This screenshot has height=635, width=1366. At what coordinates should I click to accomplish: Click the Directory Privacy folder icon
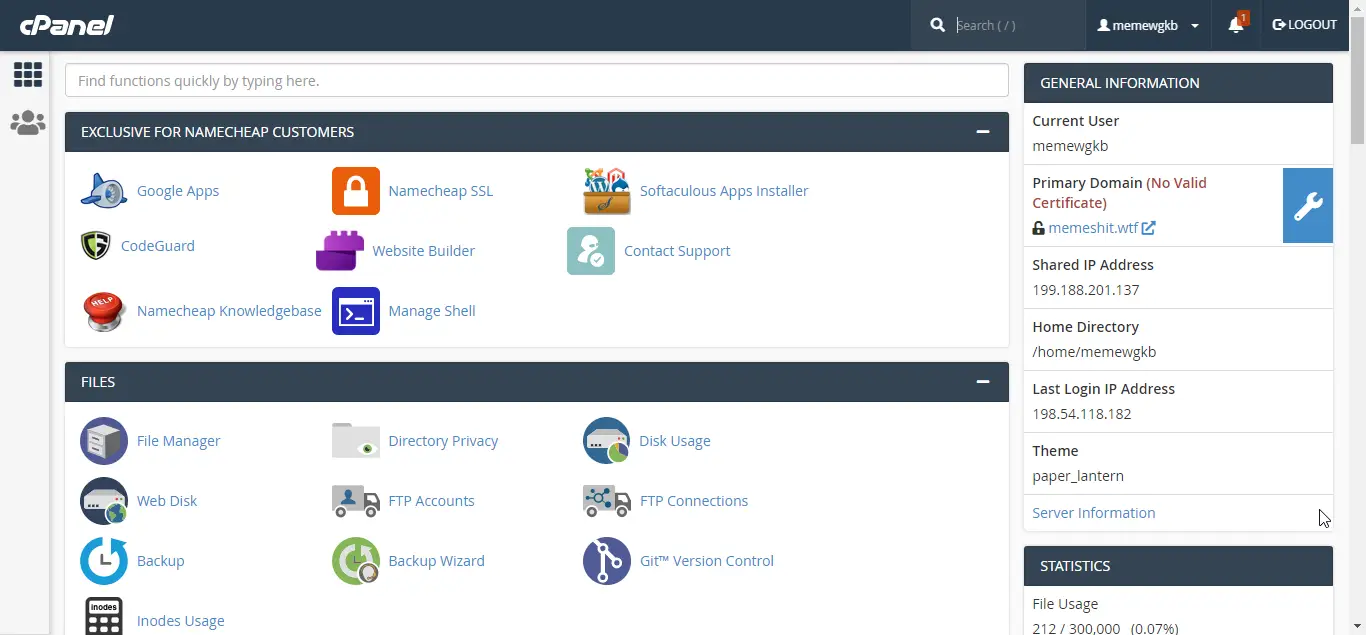(356, 441)
